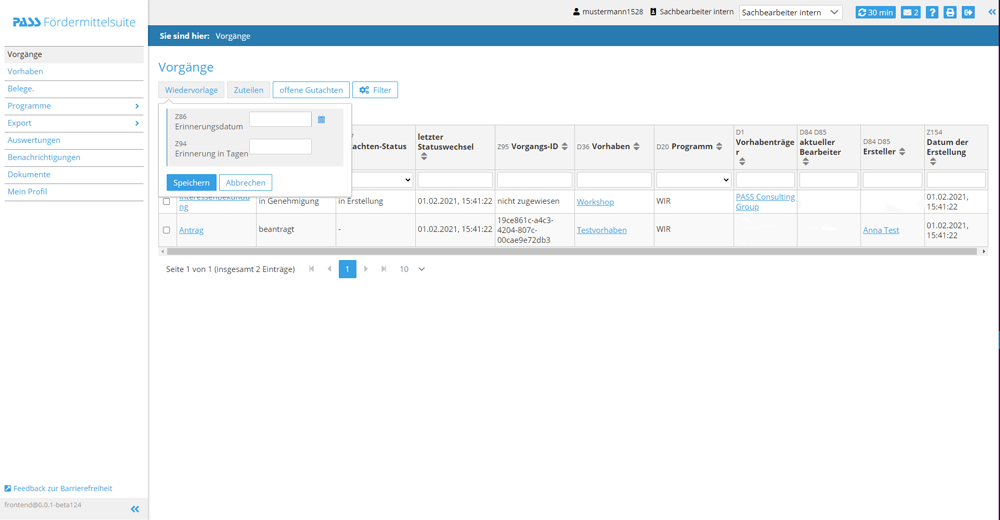The width and height of the screenshot is (1000, 520).
Task: Go to last page pagination icon
Action: (x=383, y=269)
